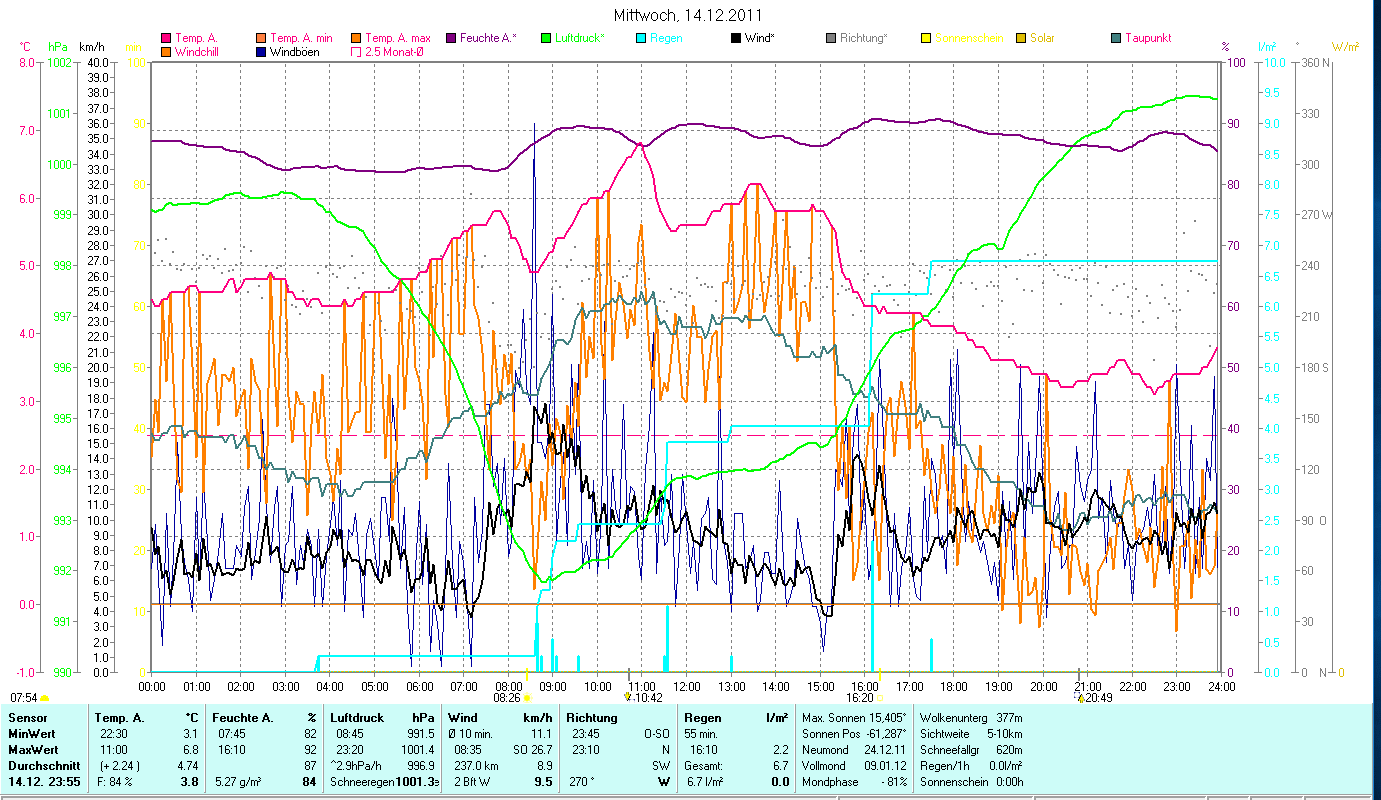Click the cyan Regen legend swatch
1381x800 pixels.
[641, 38]
